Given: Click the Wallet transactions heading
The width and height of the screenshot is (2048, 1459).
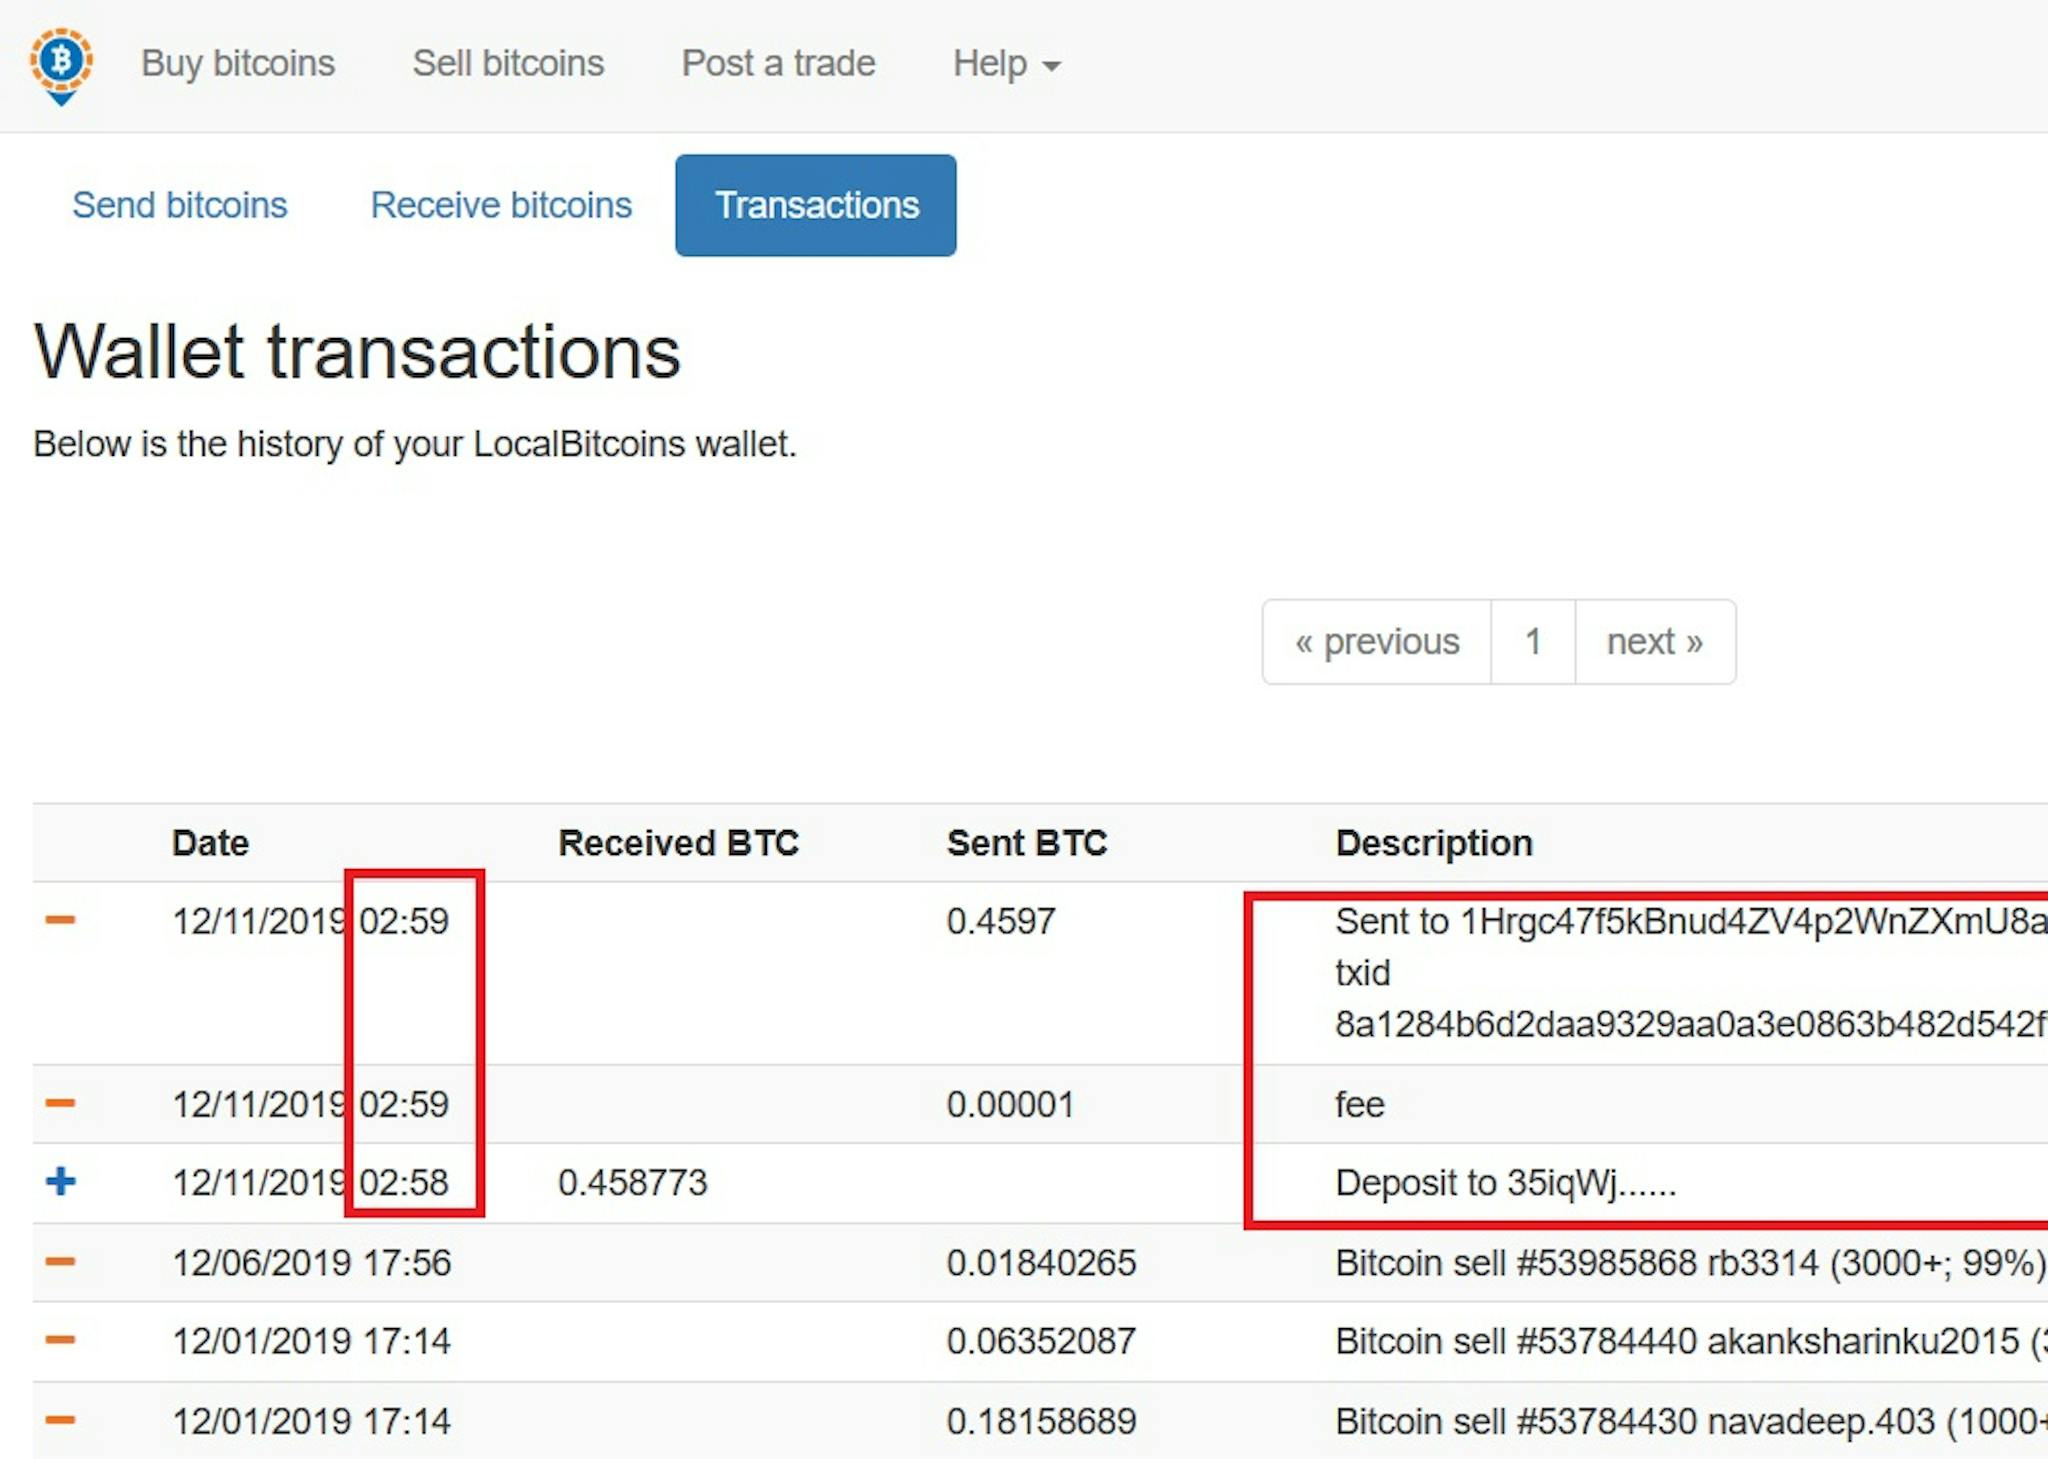Looking at the screenshot, I should point(357,352).
